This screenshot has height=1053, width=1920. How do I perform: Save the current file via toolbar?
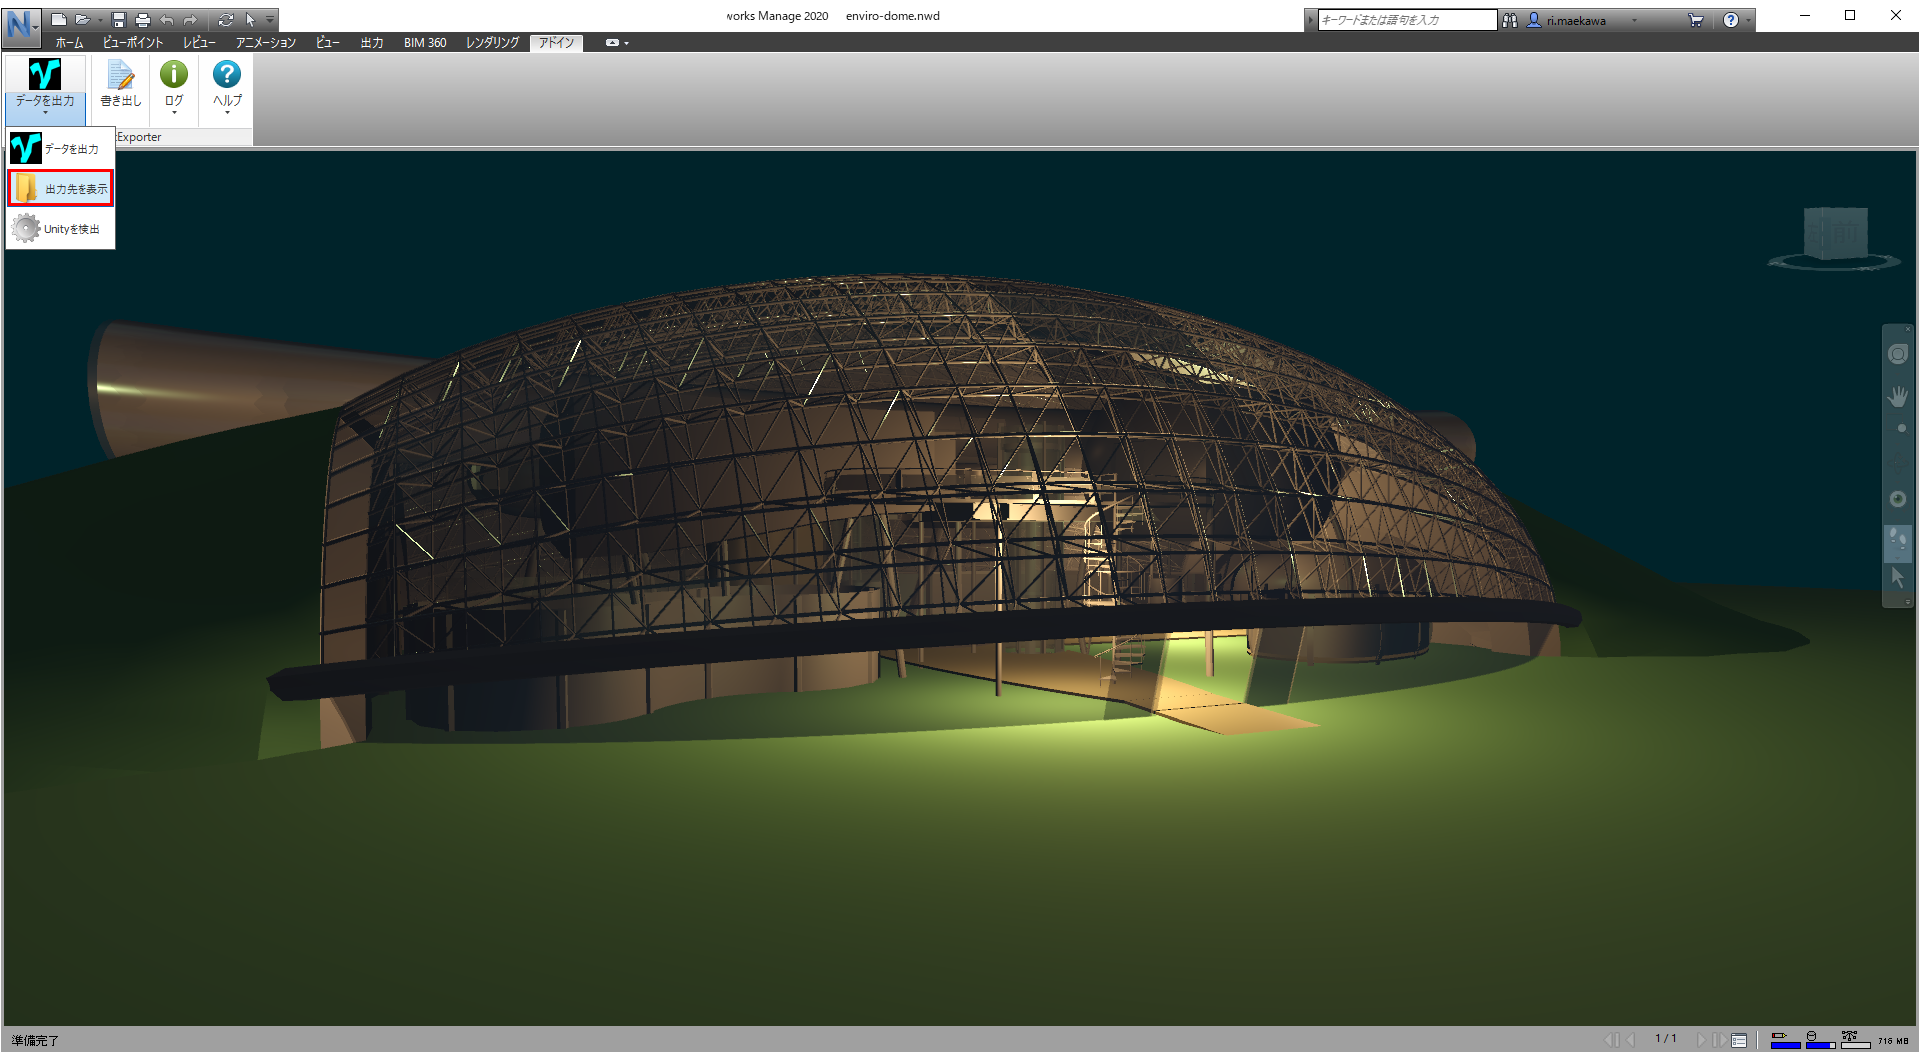tap(119, 18)
